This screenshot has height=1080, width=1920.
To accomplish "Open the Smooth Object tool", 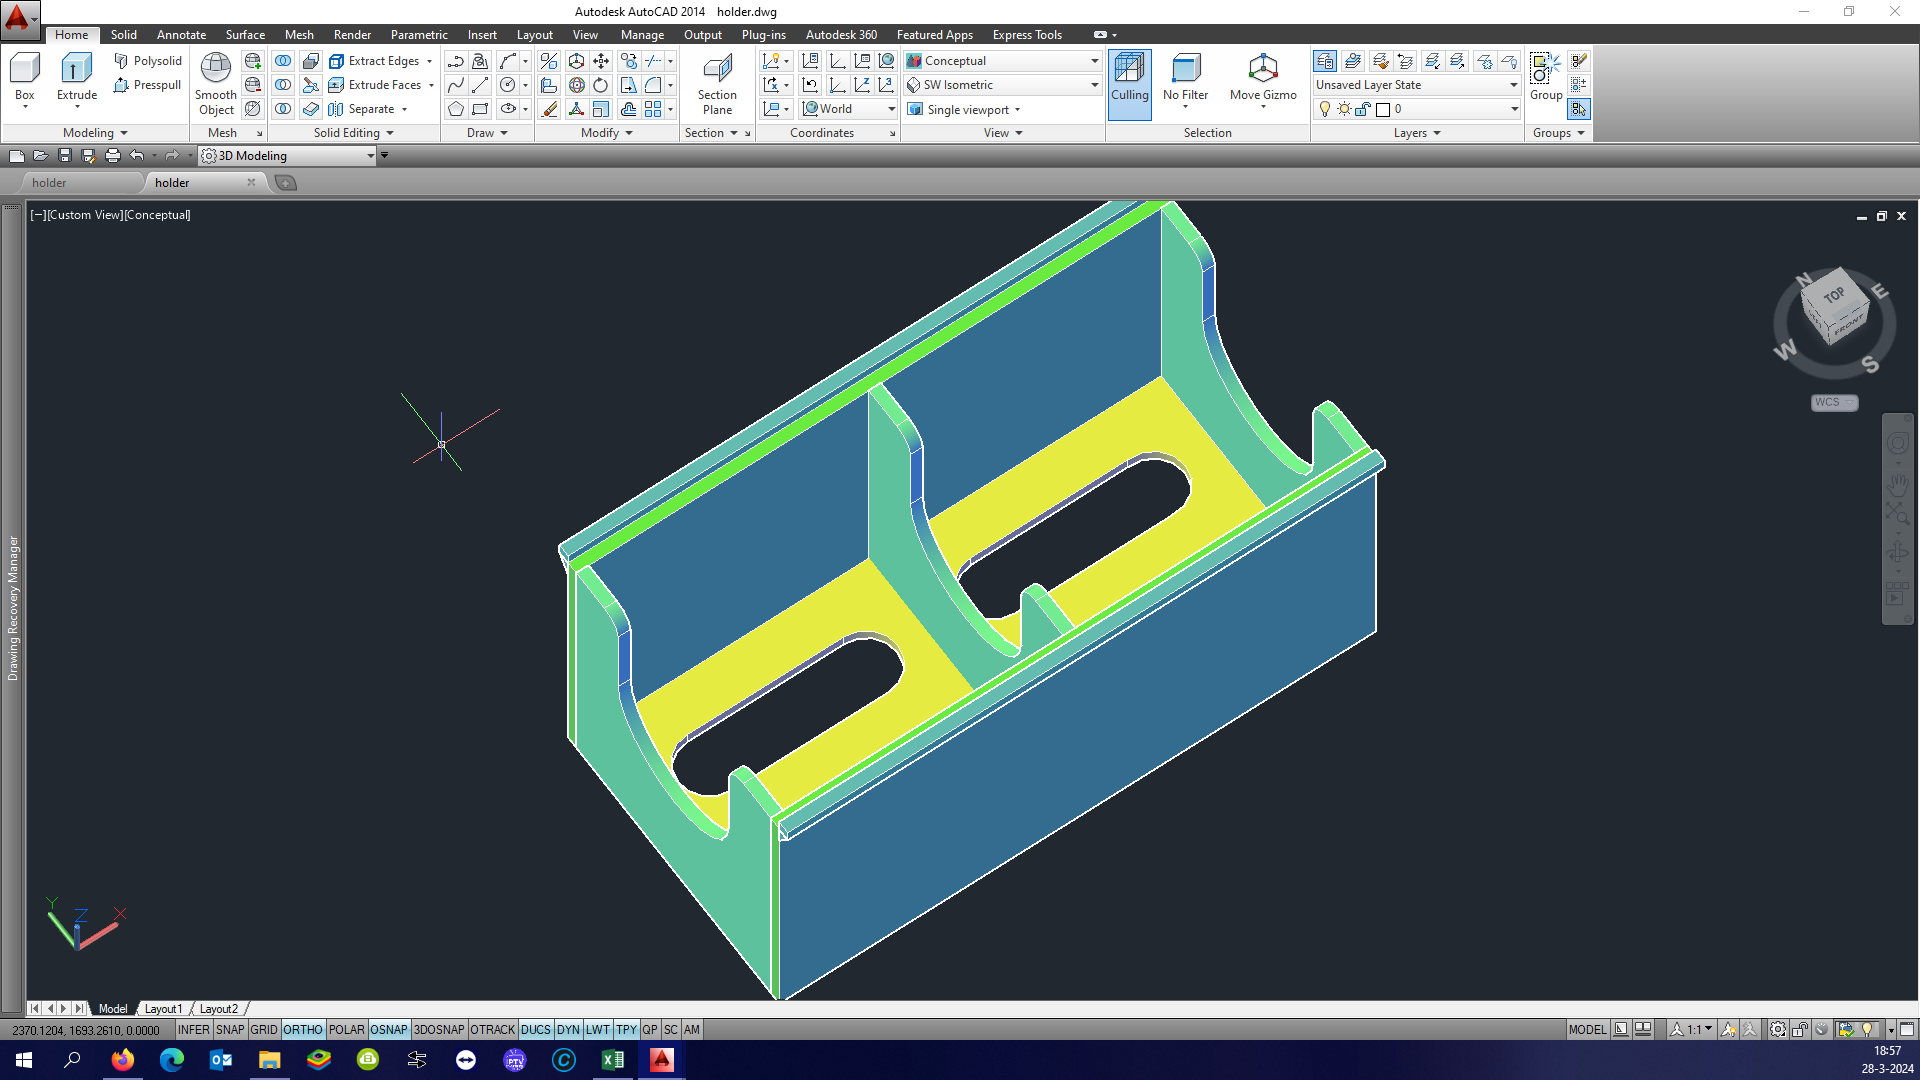I will [216, 84].
